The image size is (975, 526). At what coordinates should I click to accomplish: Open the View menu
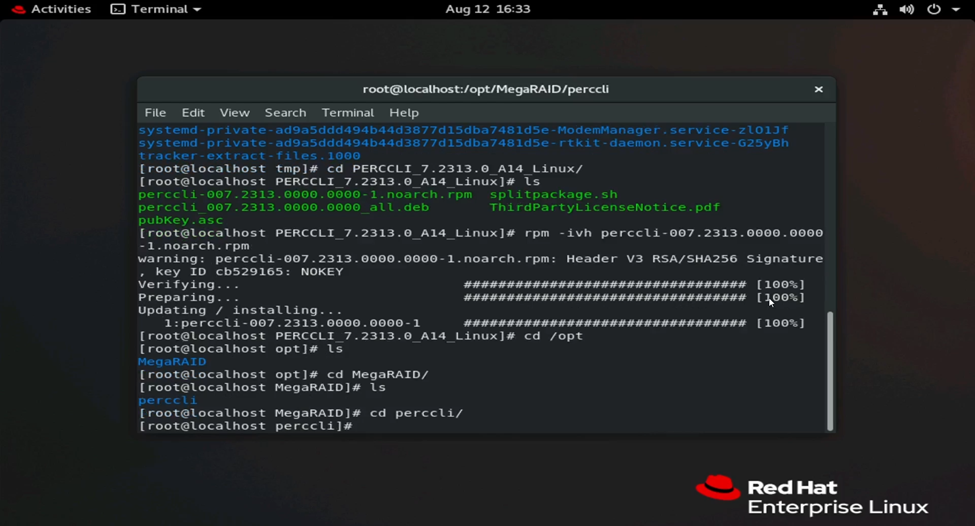[234, 113]
